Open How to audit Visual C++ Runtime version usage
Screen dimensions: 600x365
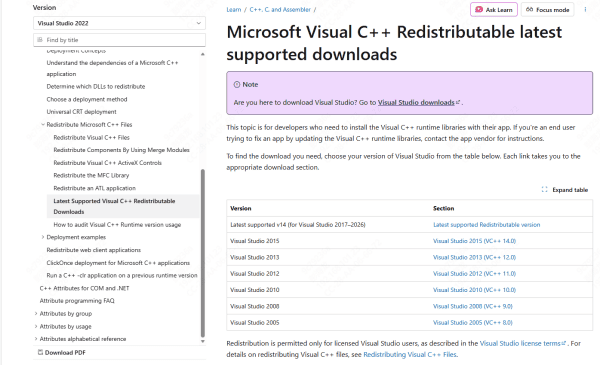[x=117, y=225]
